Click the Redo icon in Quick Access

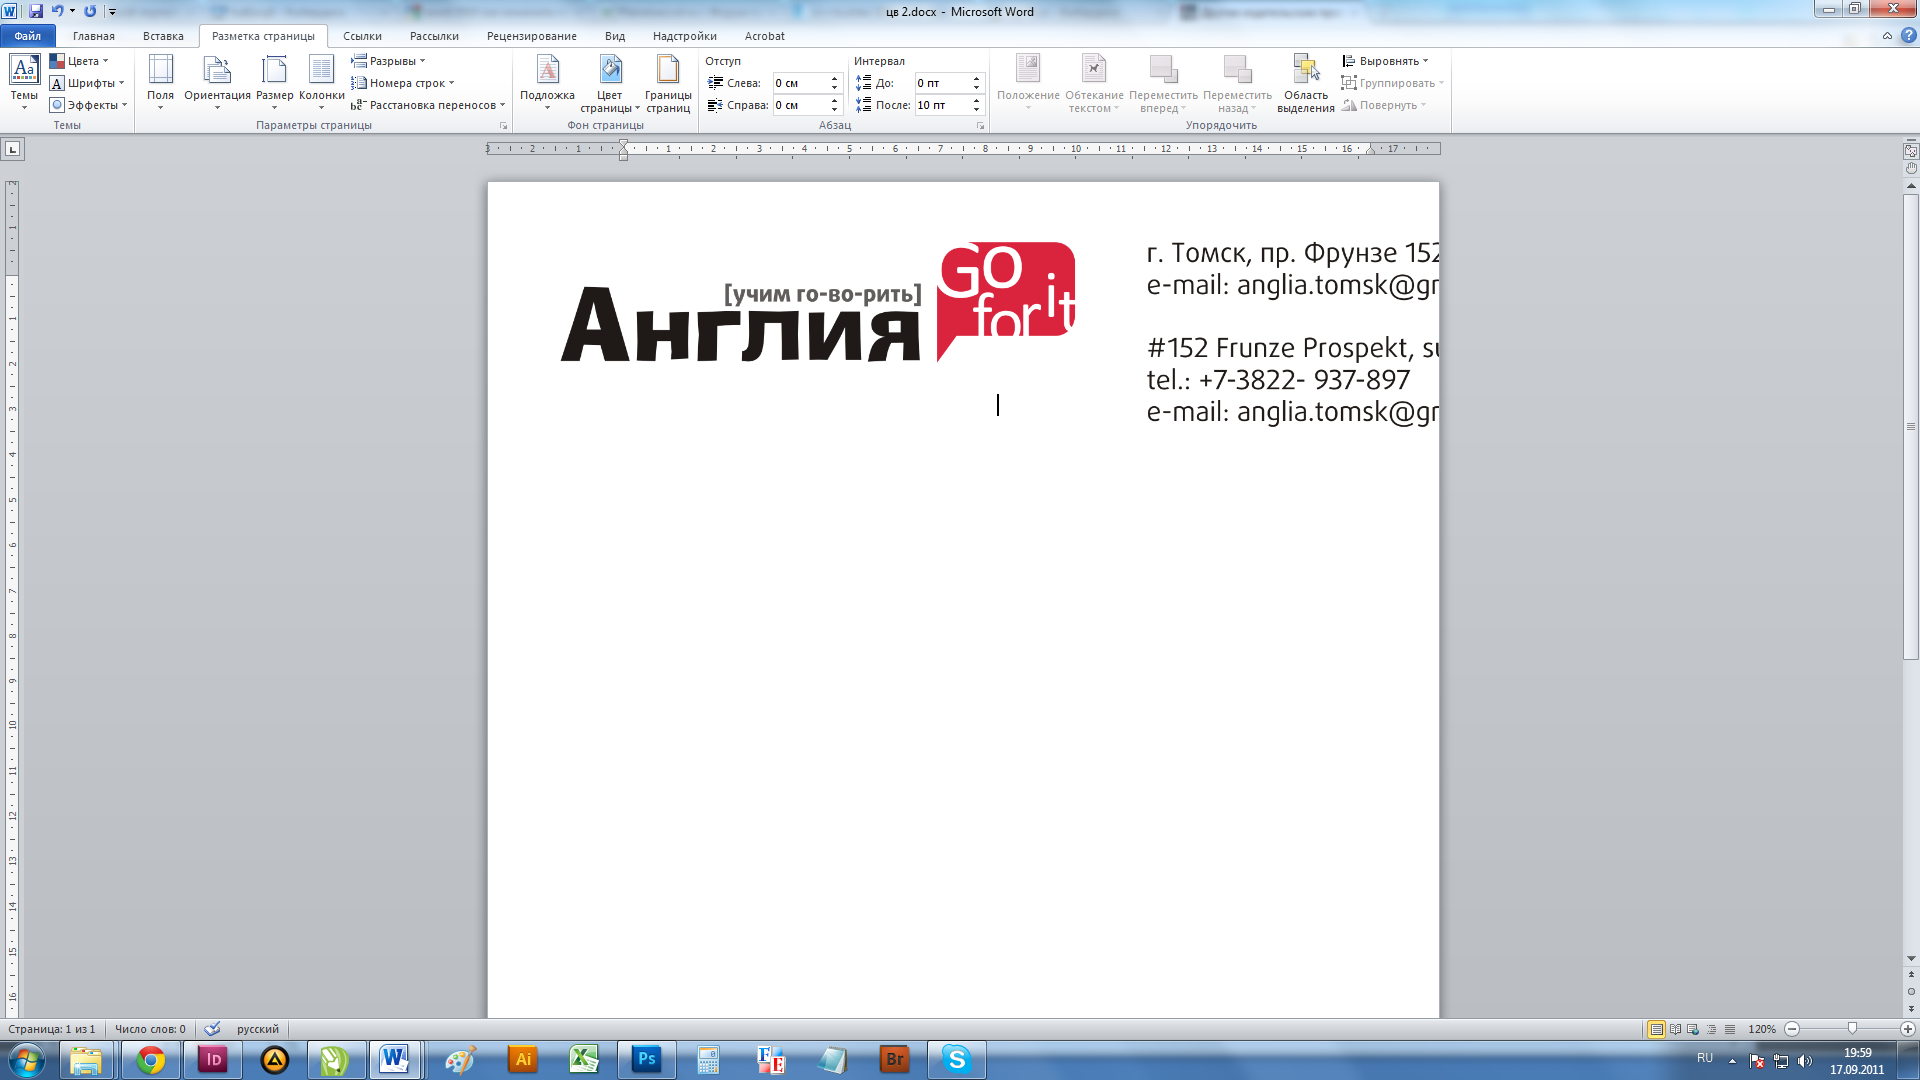pyautogui.click(x=90, y=11)
